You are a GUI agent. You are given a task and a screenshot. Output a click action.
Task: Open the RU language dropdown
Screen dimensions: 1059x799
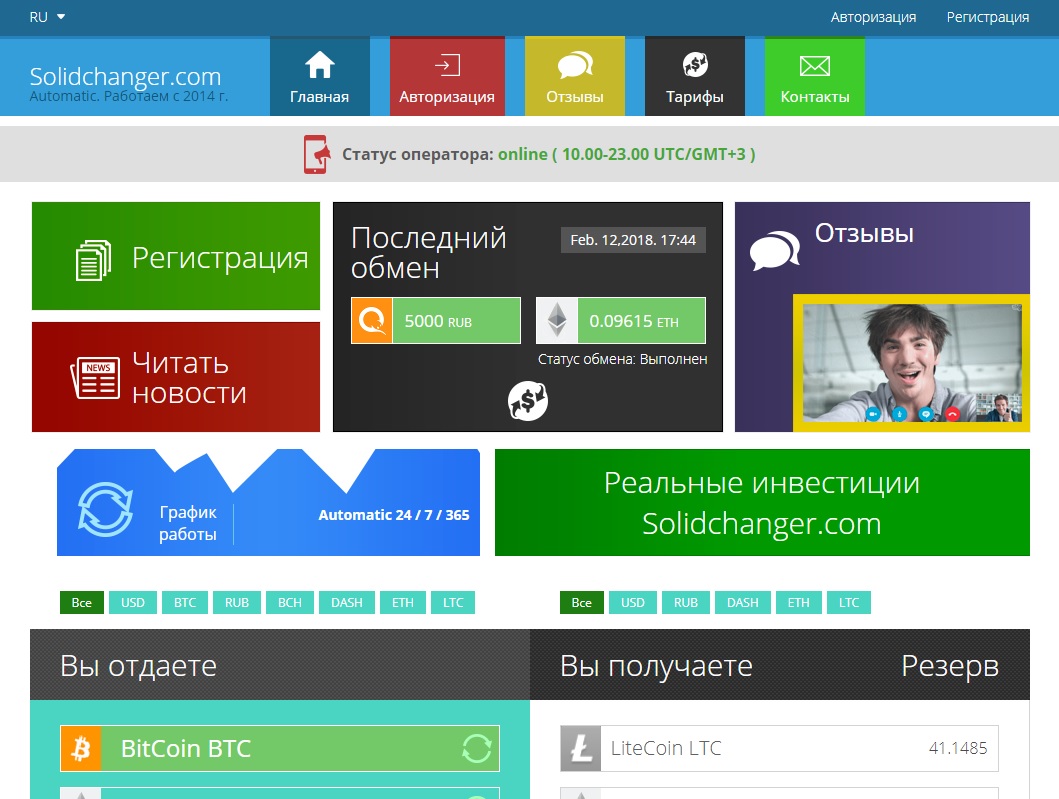pos(47,17)
